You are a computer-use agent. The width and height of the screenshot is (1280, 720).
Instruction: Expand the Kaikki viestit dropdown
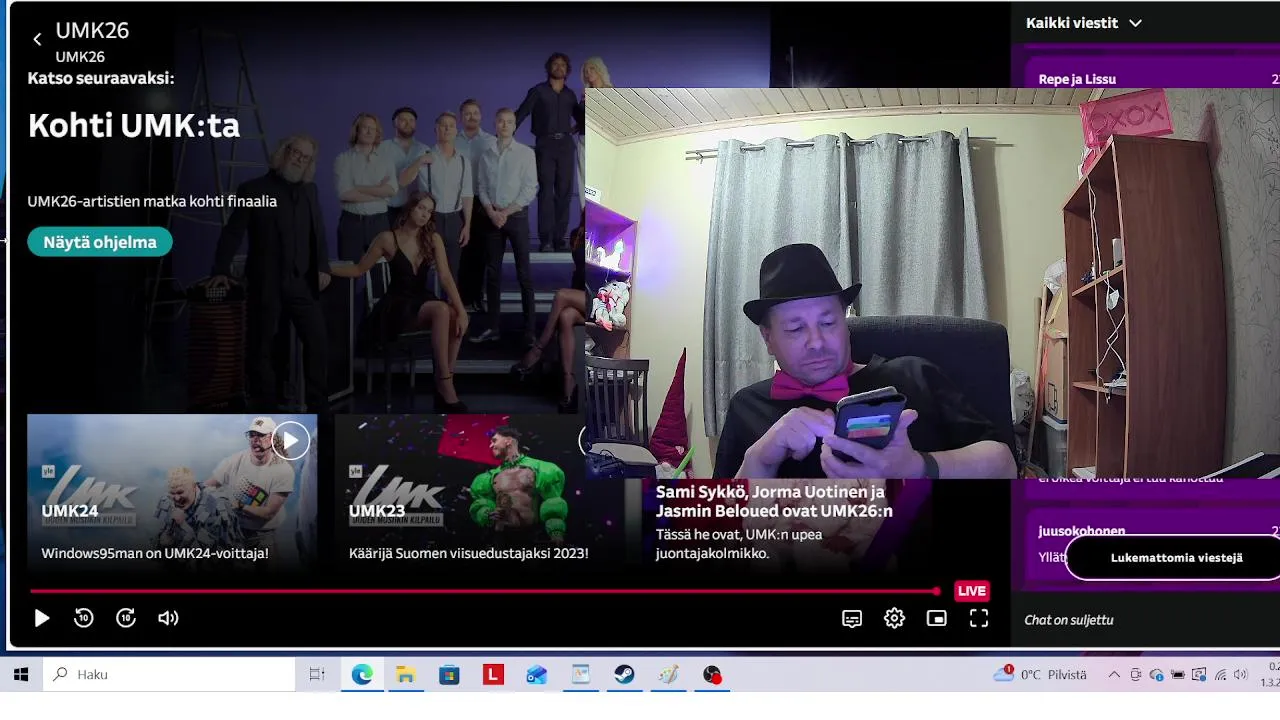(x=1084, y=23)
